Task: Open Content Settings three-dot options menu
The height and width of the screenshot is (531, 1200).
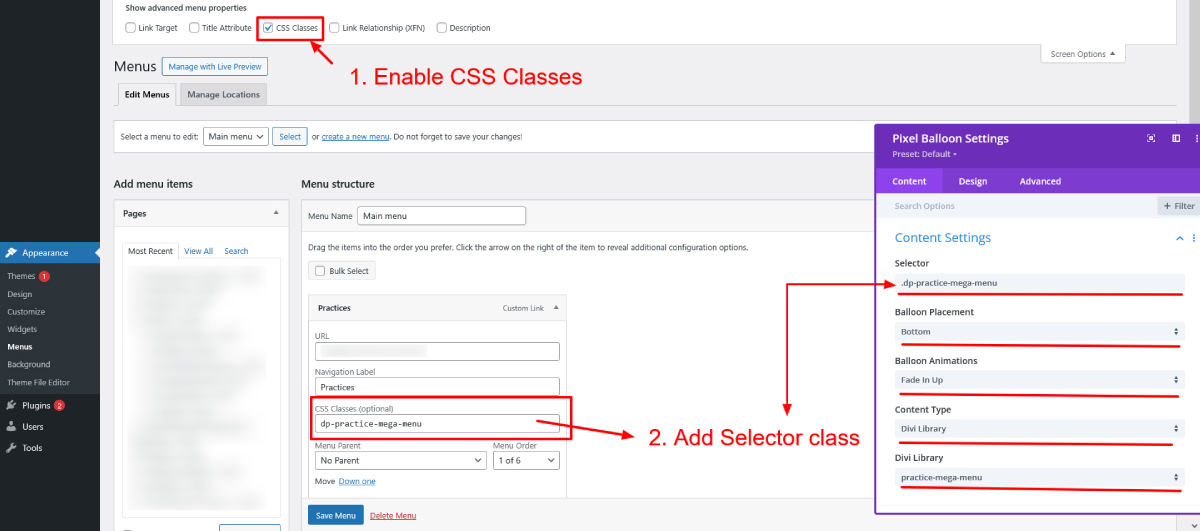Action: [1193, 238]
